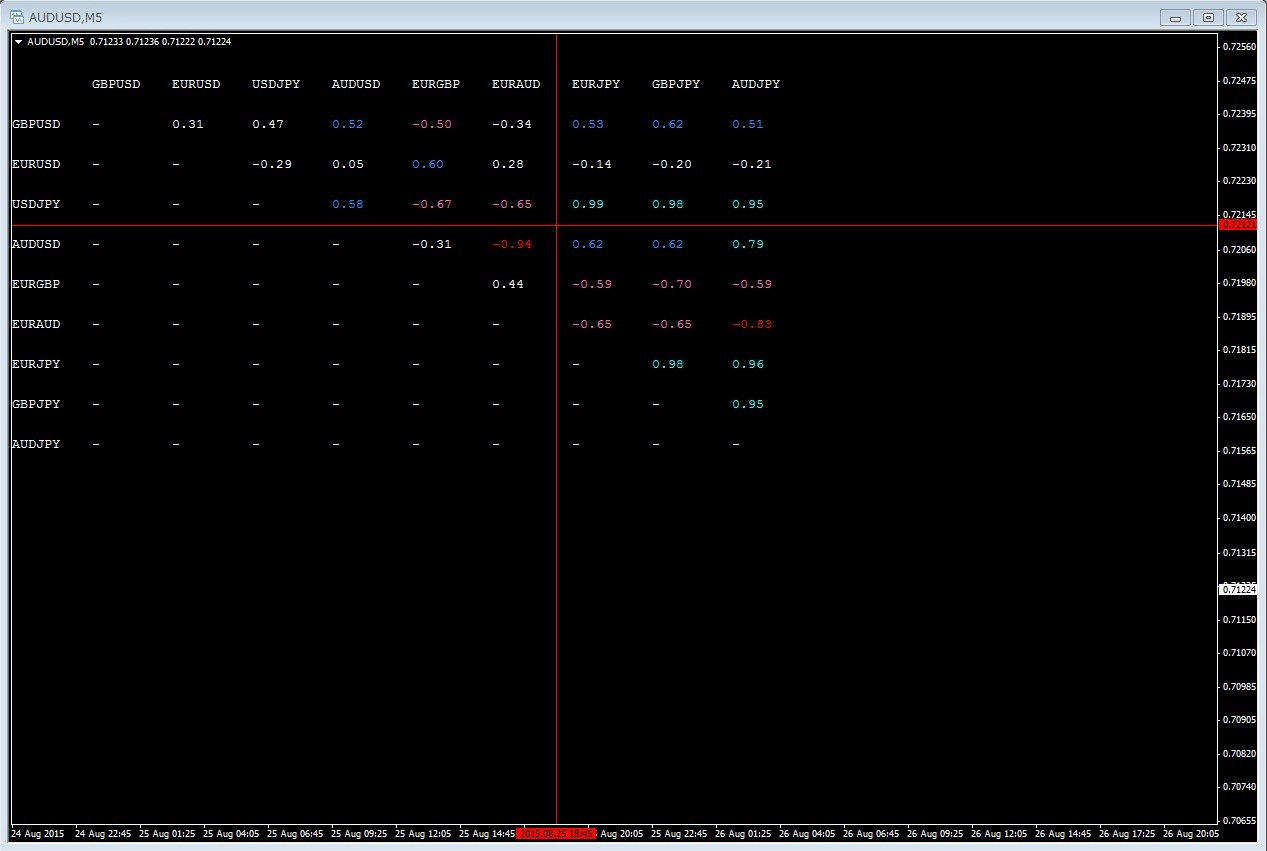This screenshot has height=851, width=1267.
Task: Click the AUDUSD row label
Action: tap(36, 244)
